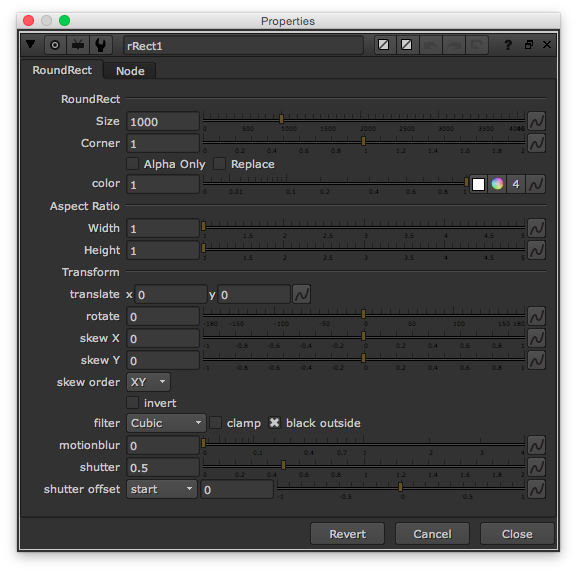The image size is (577, 573).
Task: Click the motionblur value field
Action: point(163,445)
